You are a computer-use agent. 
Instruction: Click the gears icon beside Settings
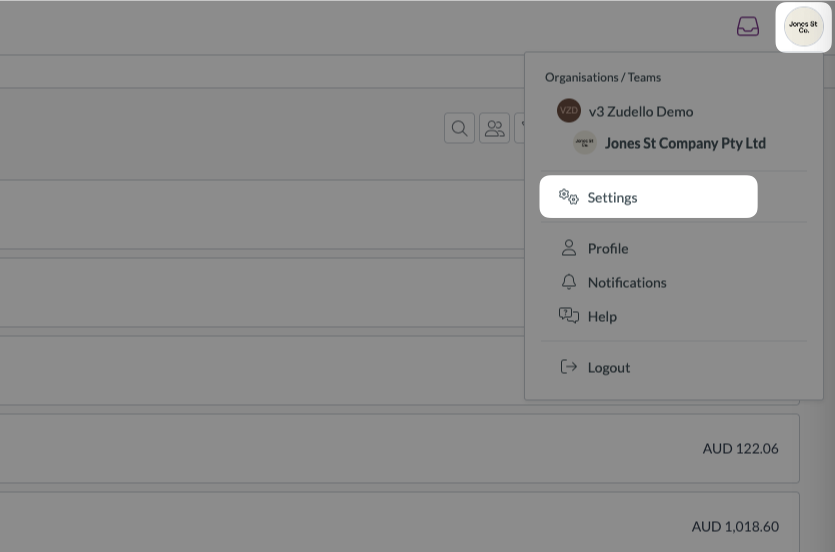click(568, 197)
